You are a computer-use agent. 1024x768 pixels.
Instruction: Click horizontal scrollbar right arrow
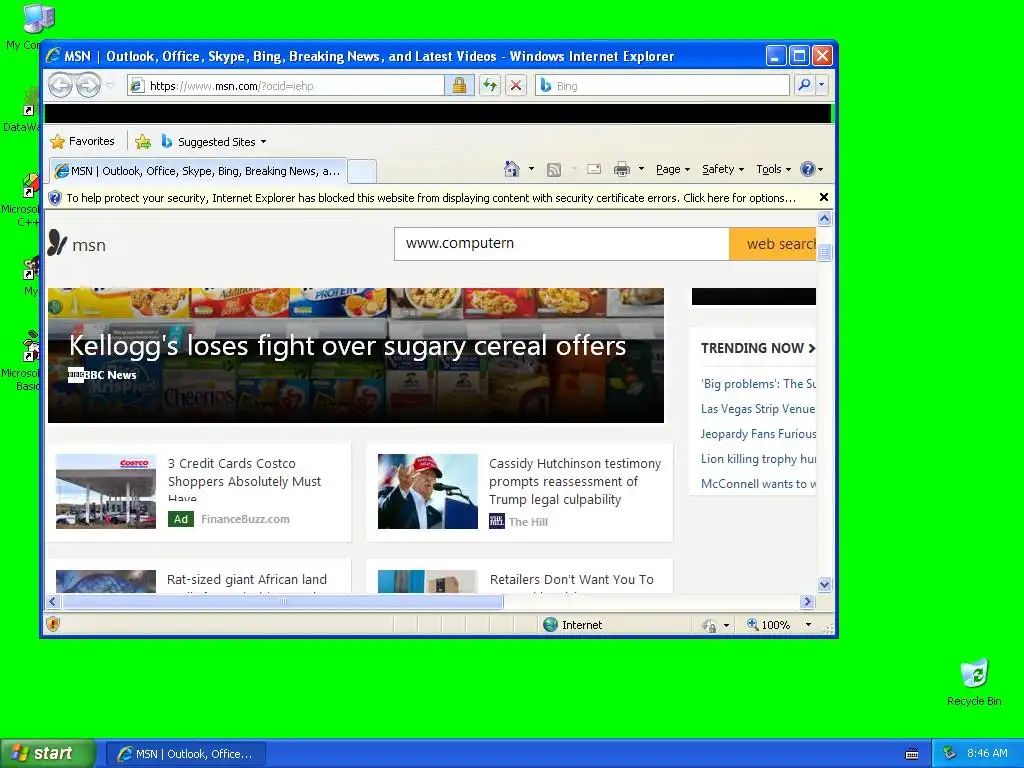807,601
